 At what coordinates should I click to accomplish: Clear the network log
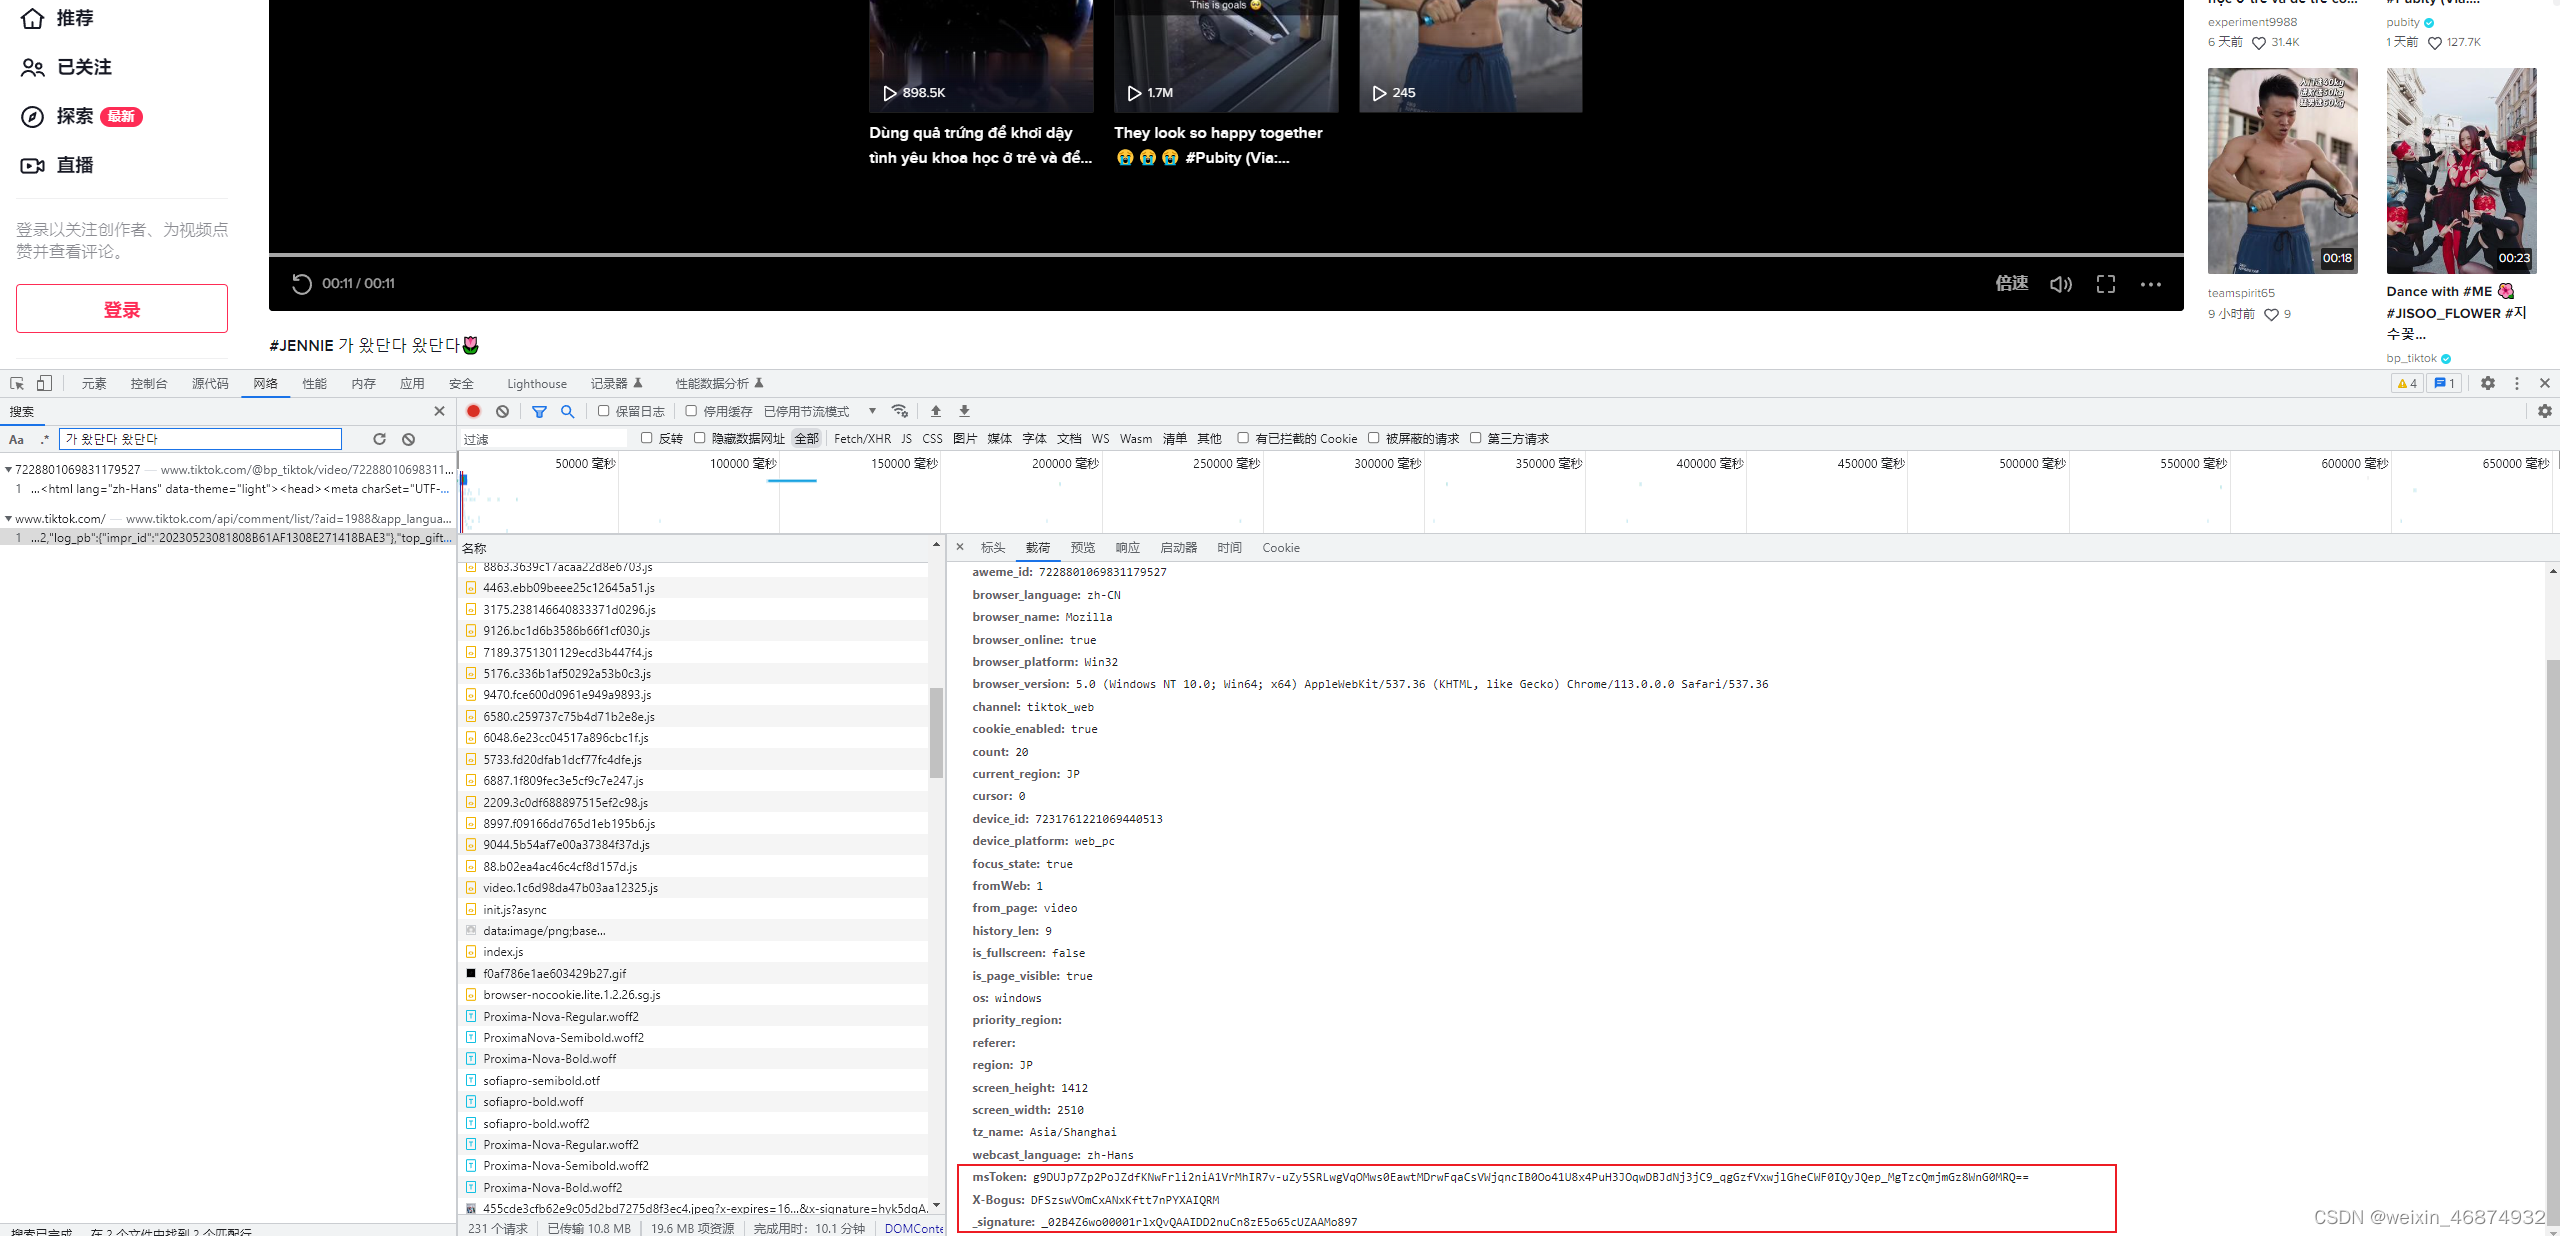point(503,411)
